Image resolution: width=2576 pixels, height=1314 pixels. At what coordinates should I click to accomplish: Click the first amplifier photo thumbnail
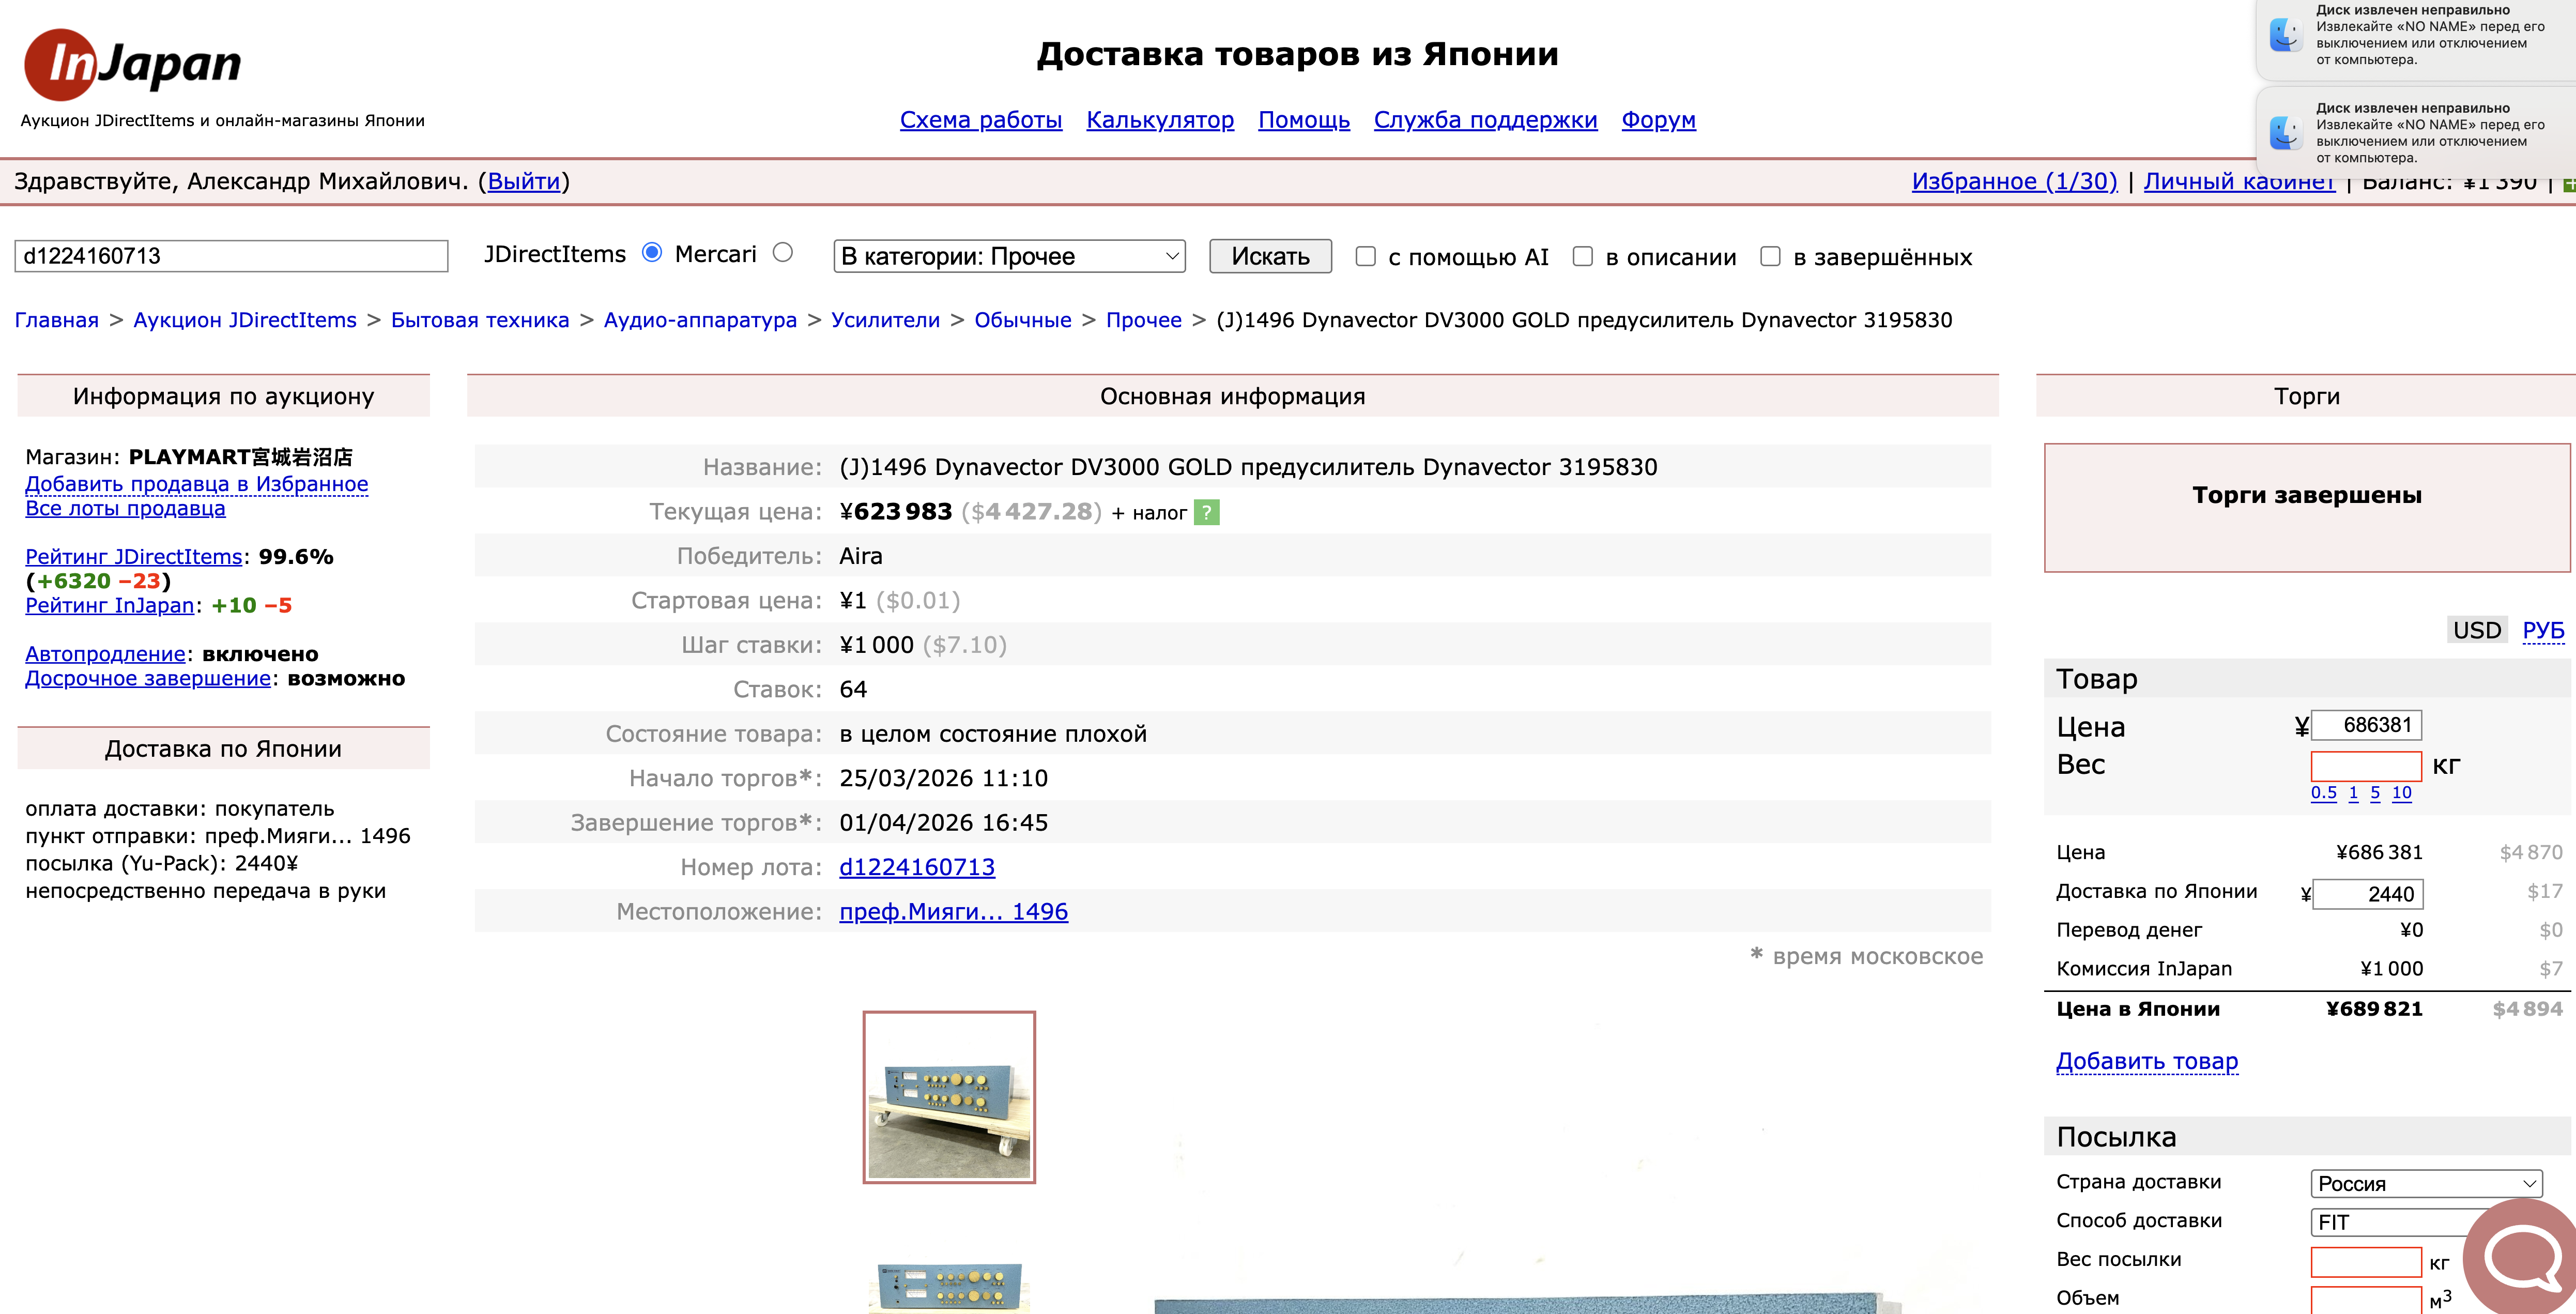(949, 1097)
